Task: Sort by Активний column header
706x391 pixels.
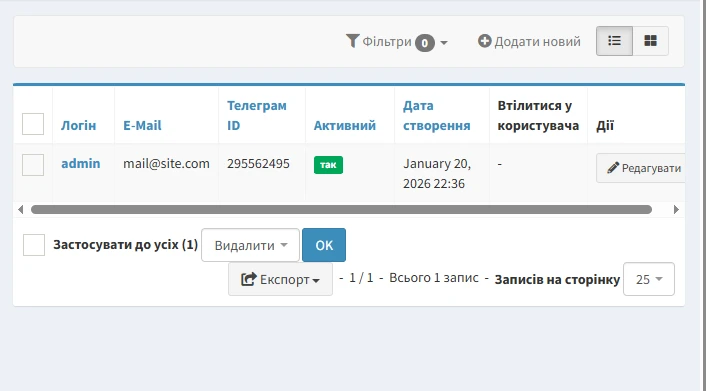Action: click(x=345, y=125)
